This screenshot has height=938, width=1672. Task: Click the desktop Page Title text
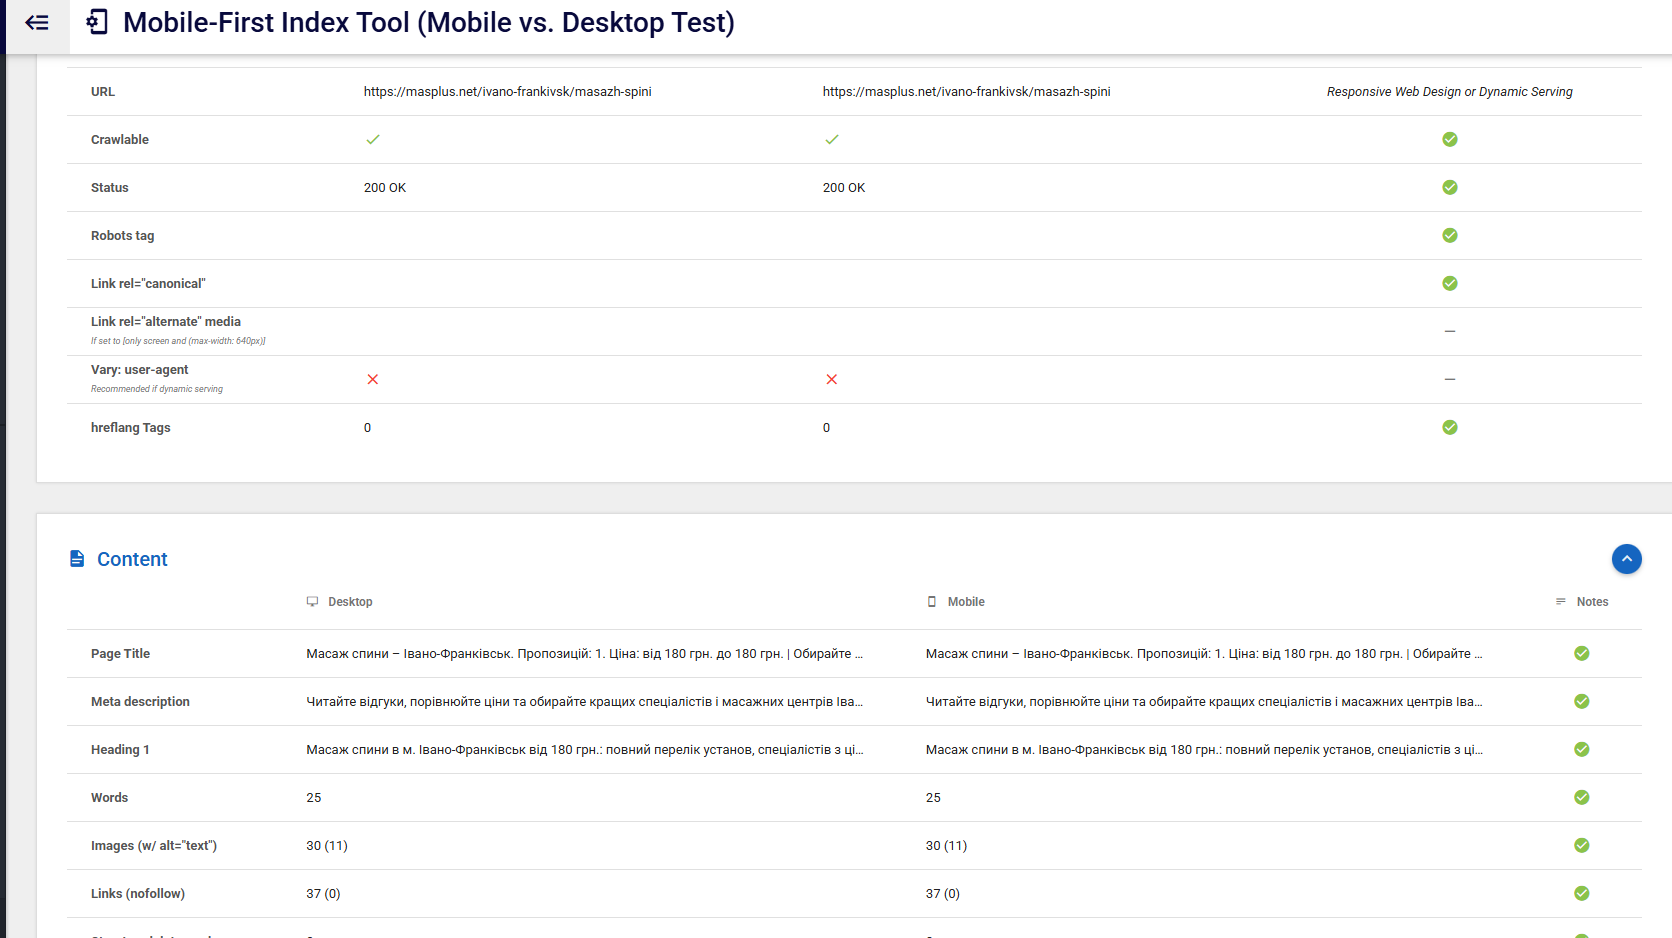(x=585, y=654)
